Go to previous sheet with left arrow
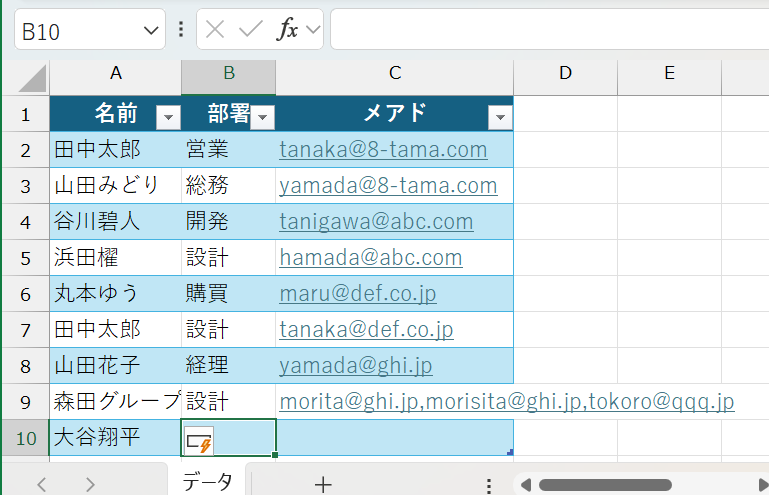 [x=42, y=484]
